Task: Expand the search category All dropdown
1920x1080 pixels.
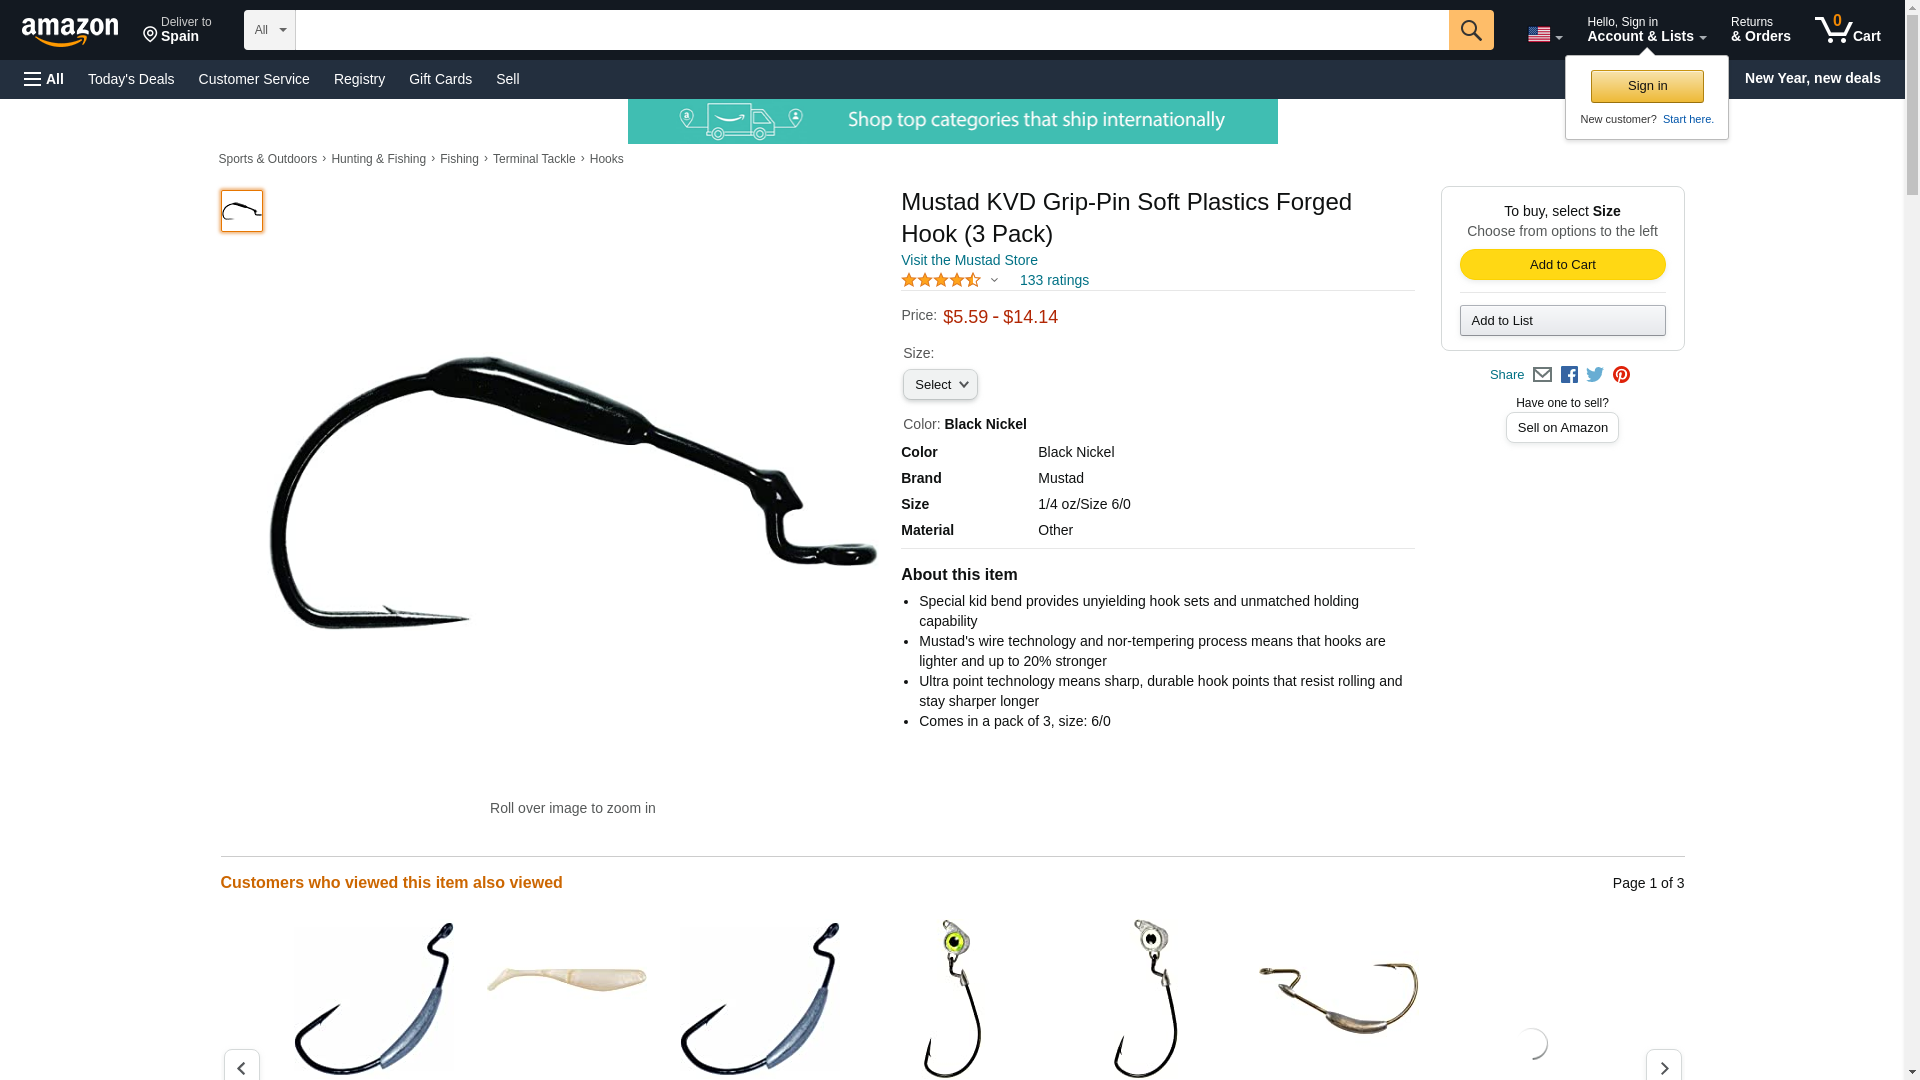Action: coord(270,30)
